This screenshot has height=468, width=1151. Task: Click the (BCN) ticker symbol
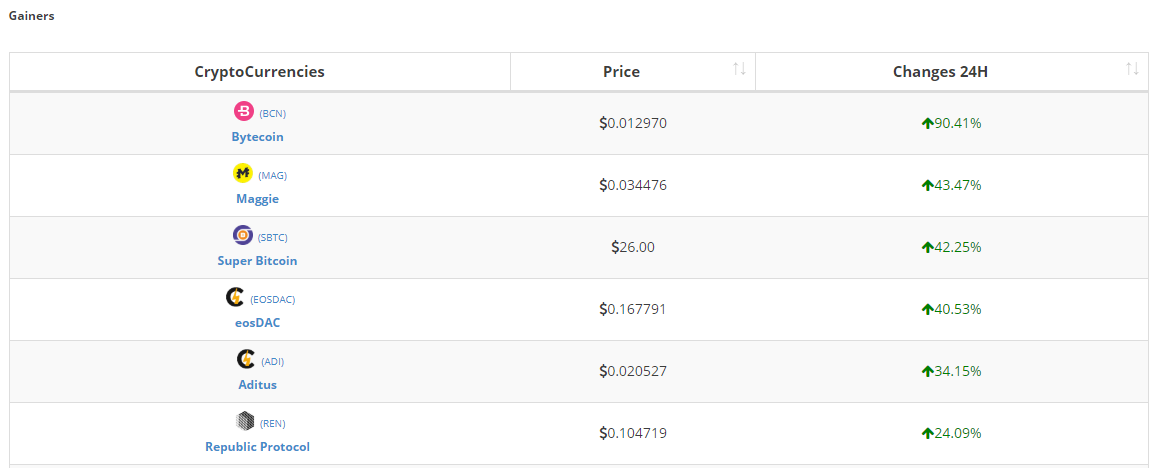273,114
